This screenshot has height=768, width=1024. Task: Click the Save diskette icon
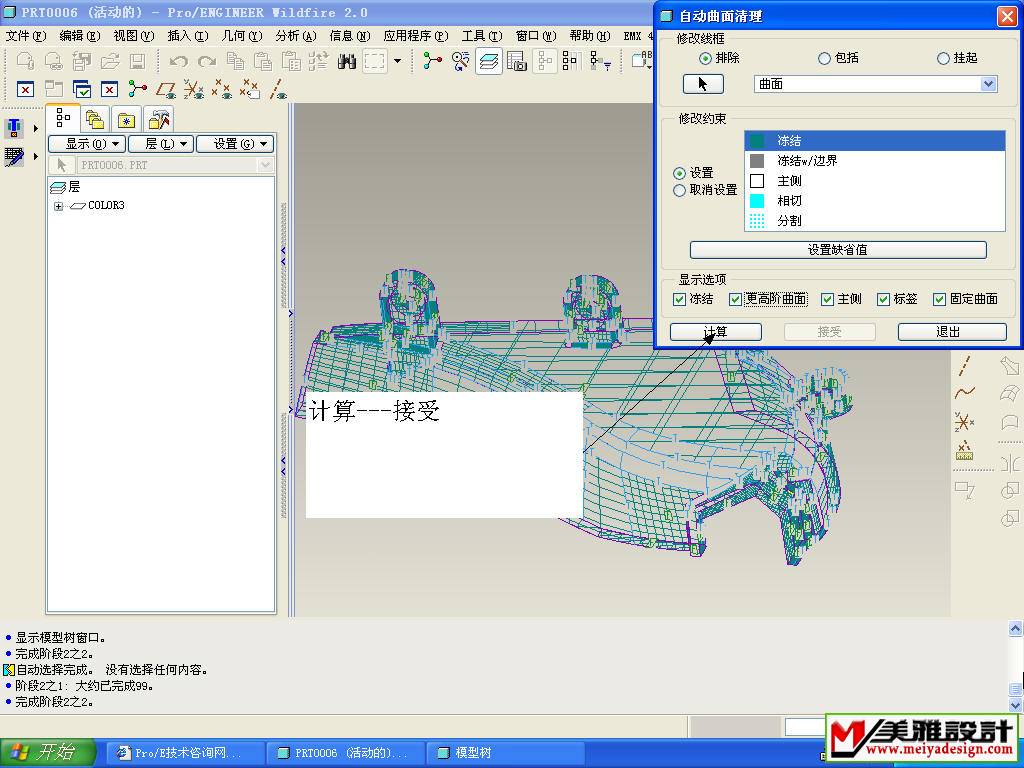click(x=137, y=61)
